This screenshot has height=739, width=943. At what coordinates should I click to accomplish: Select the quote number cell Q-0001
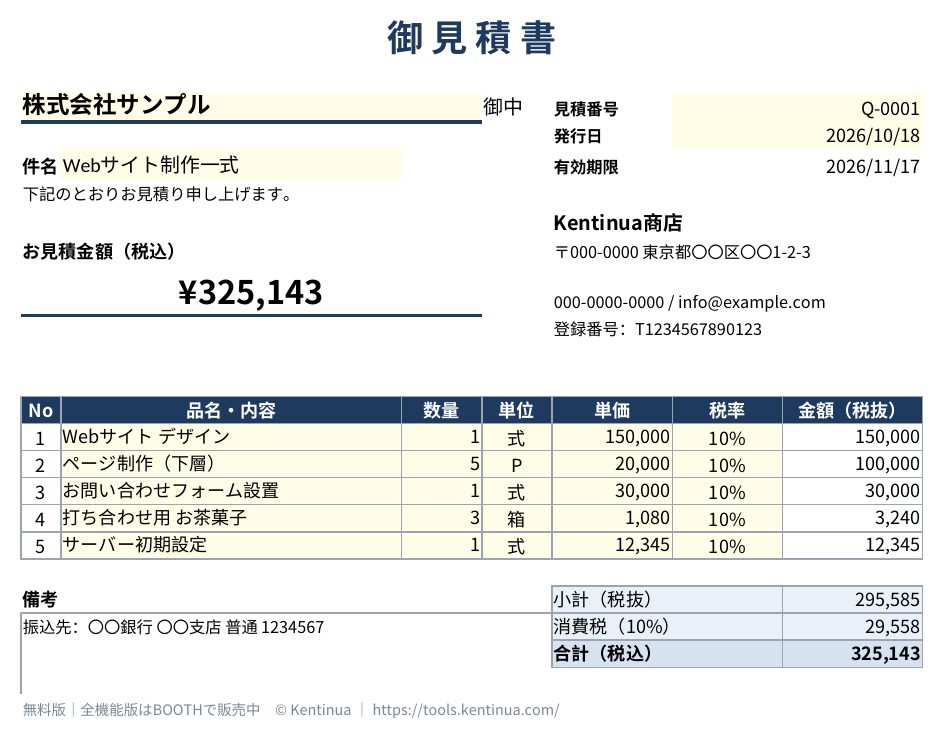tap(796, 108)
